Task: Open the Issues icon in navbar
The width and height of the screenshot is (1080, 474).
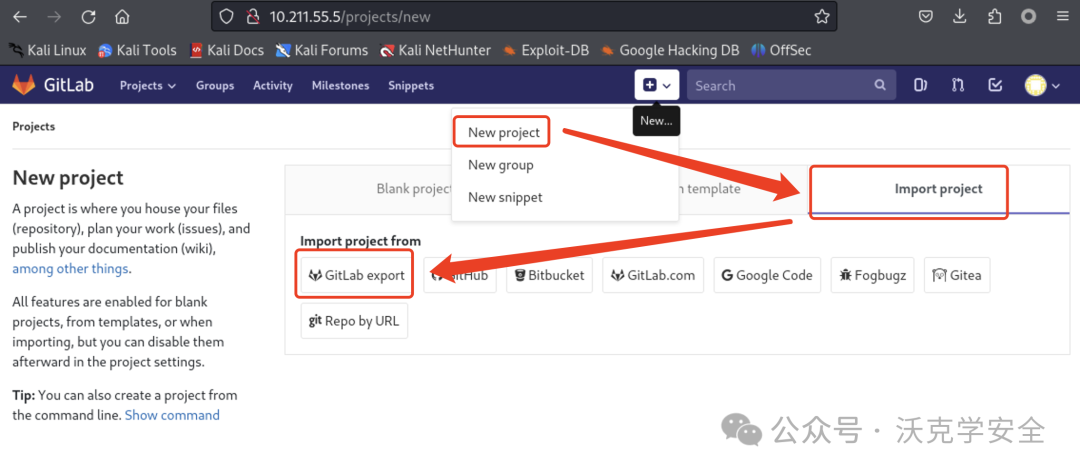Action: tap(920, 85)
